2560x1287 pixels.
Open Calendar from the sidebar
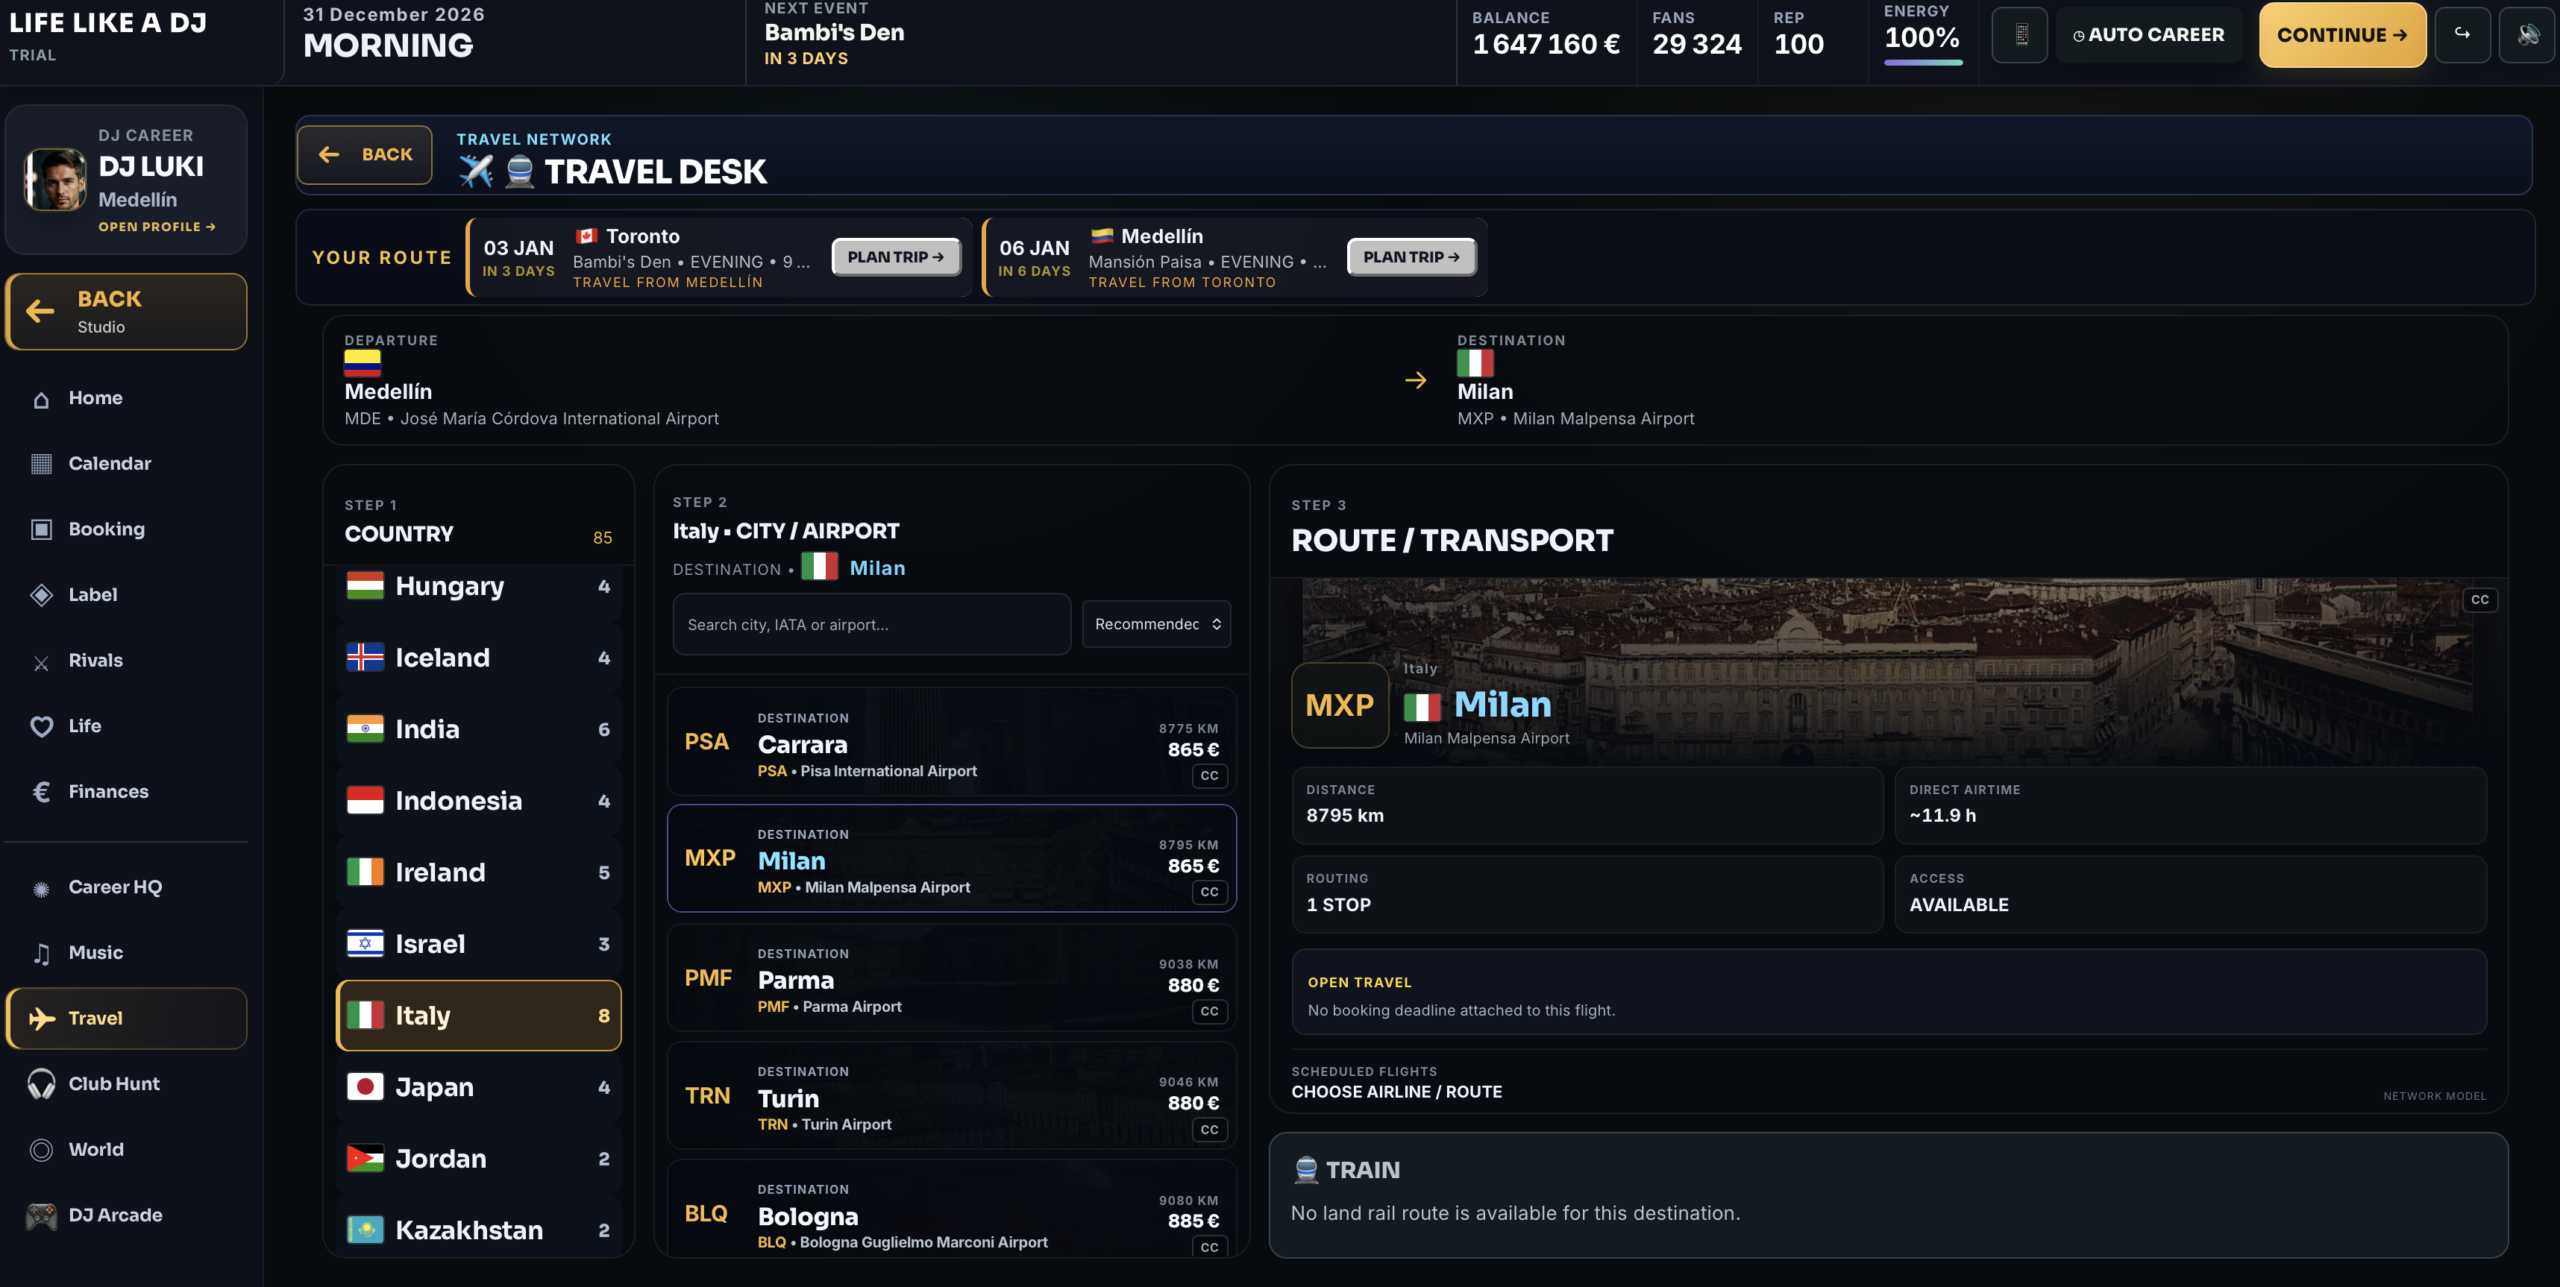pos(126,464)
